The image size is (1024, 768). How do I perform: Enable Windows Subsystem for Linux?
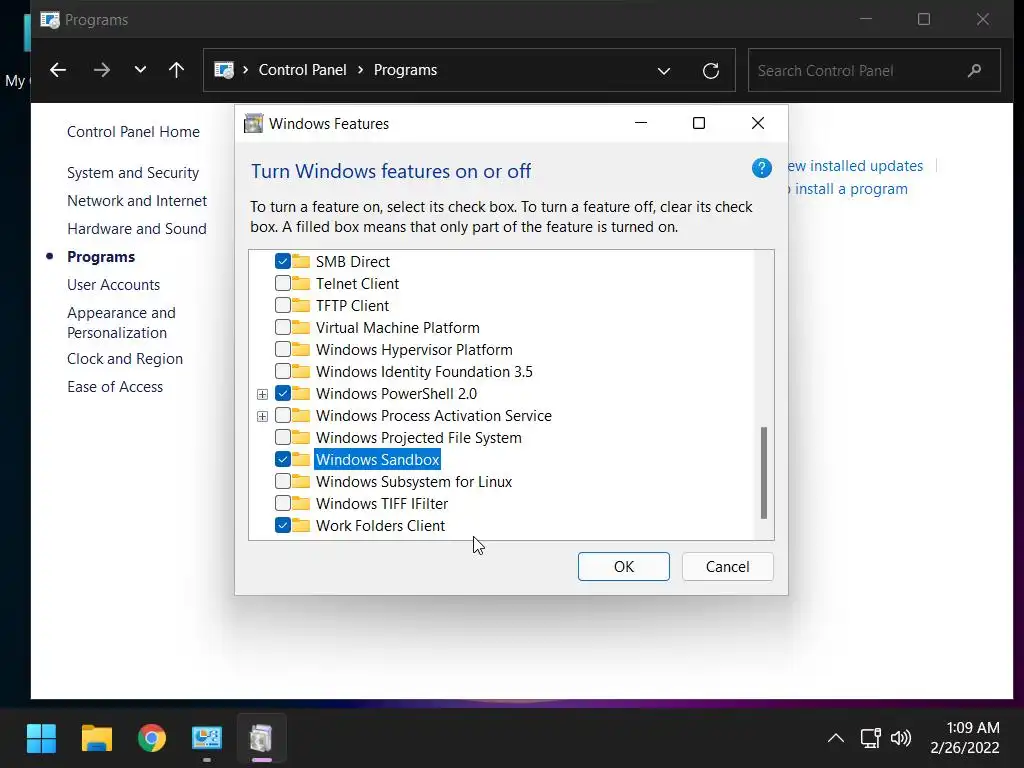[x=283, y=481]
